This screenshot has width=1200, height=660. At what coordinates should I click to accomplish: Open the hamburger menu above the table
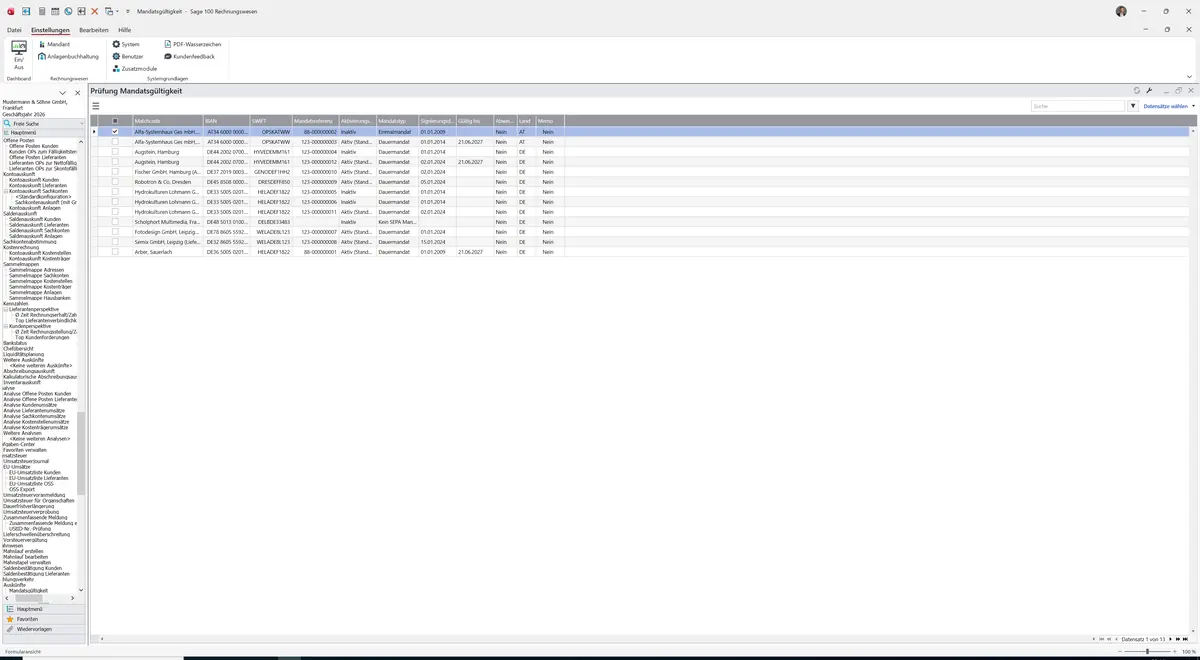(96, 105)
